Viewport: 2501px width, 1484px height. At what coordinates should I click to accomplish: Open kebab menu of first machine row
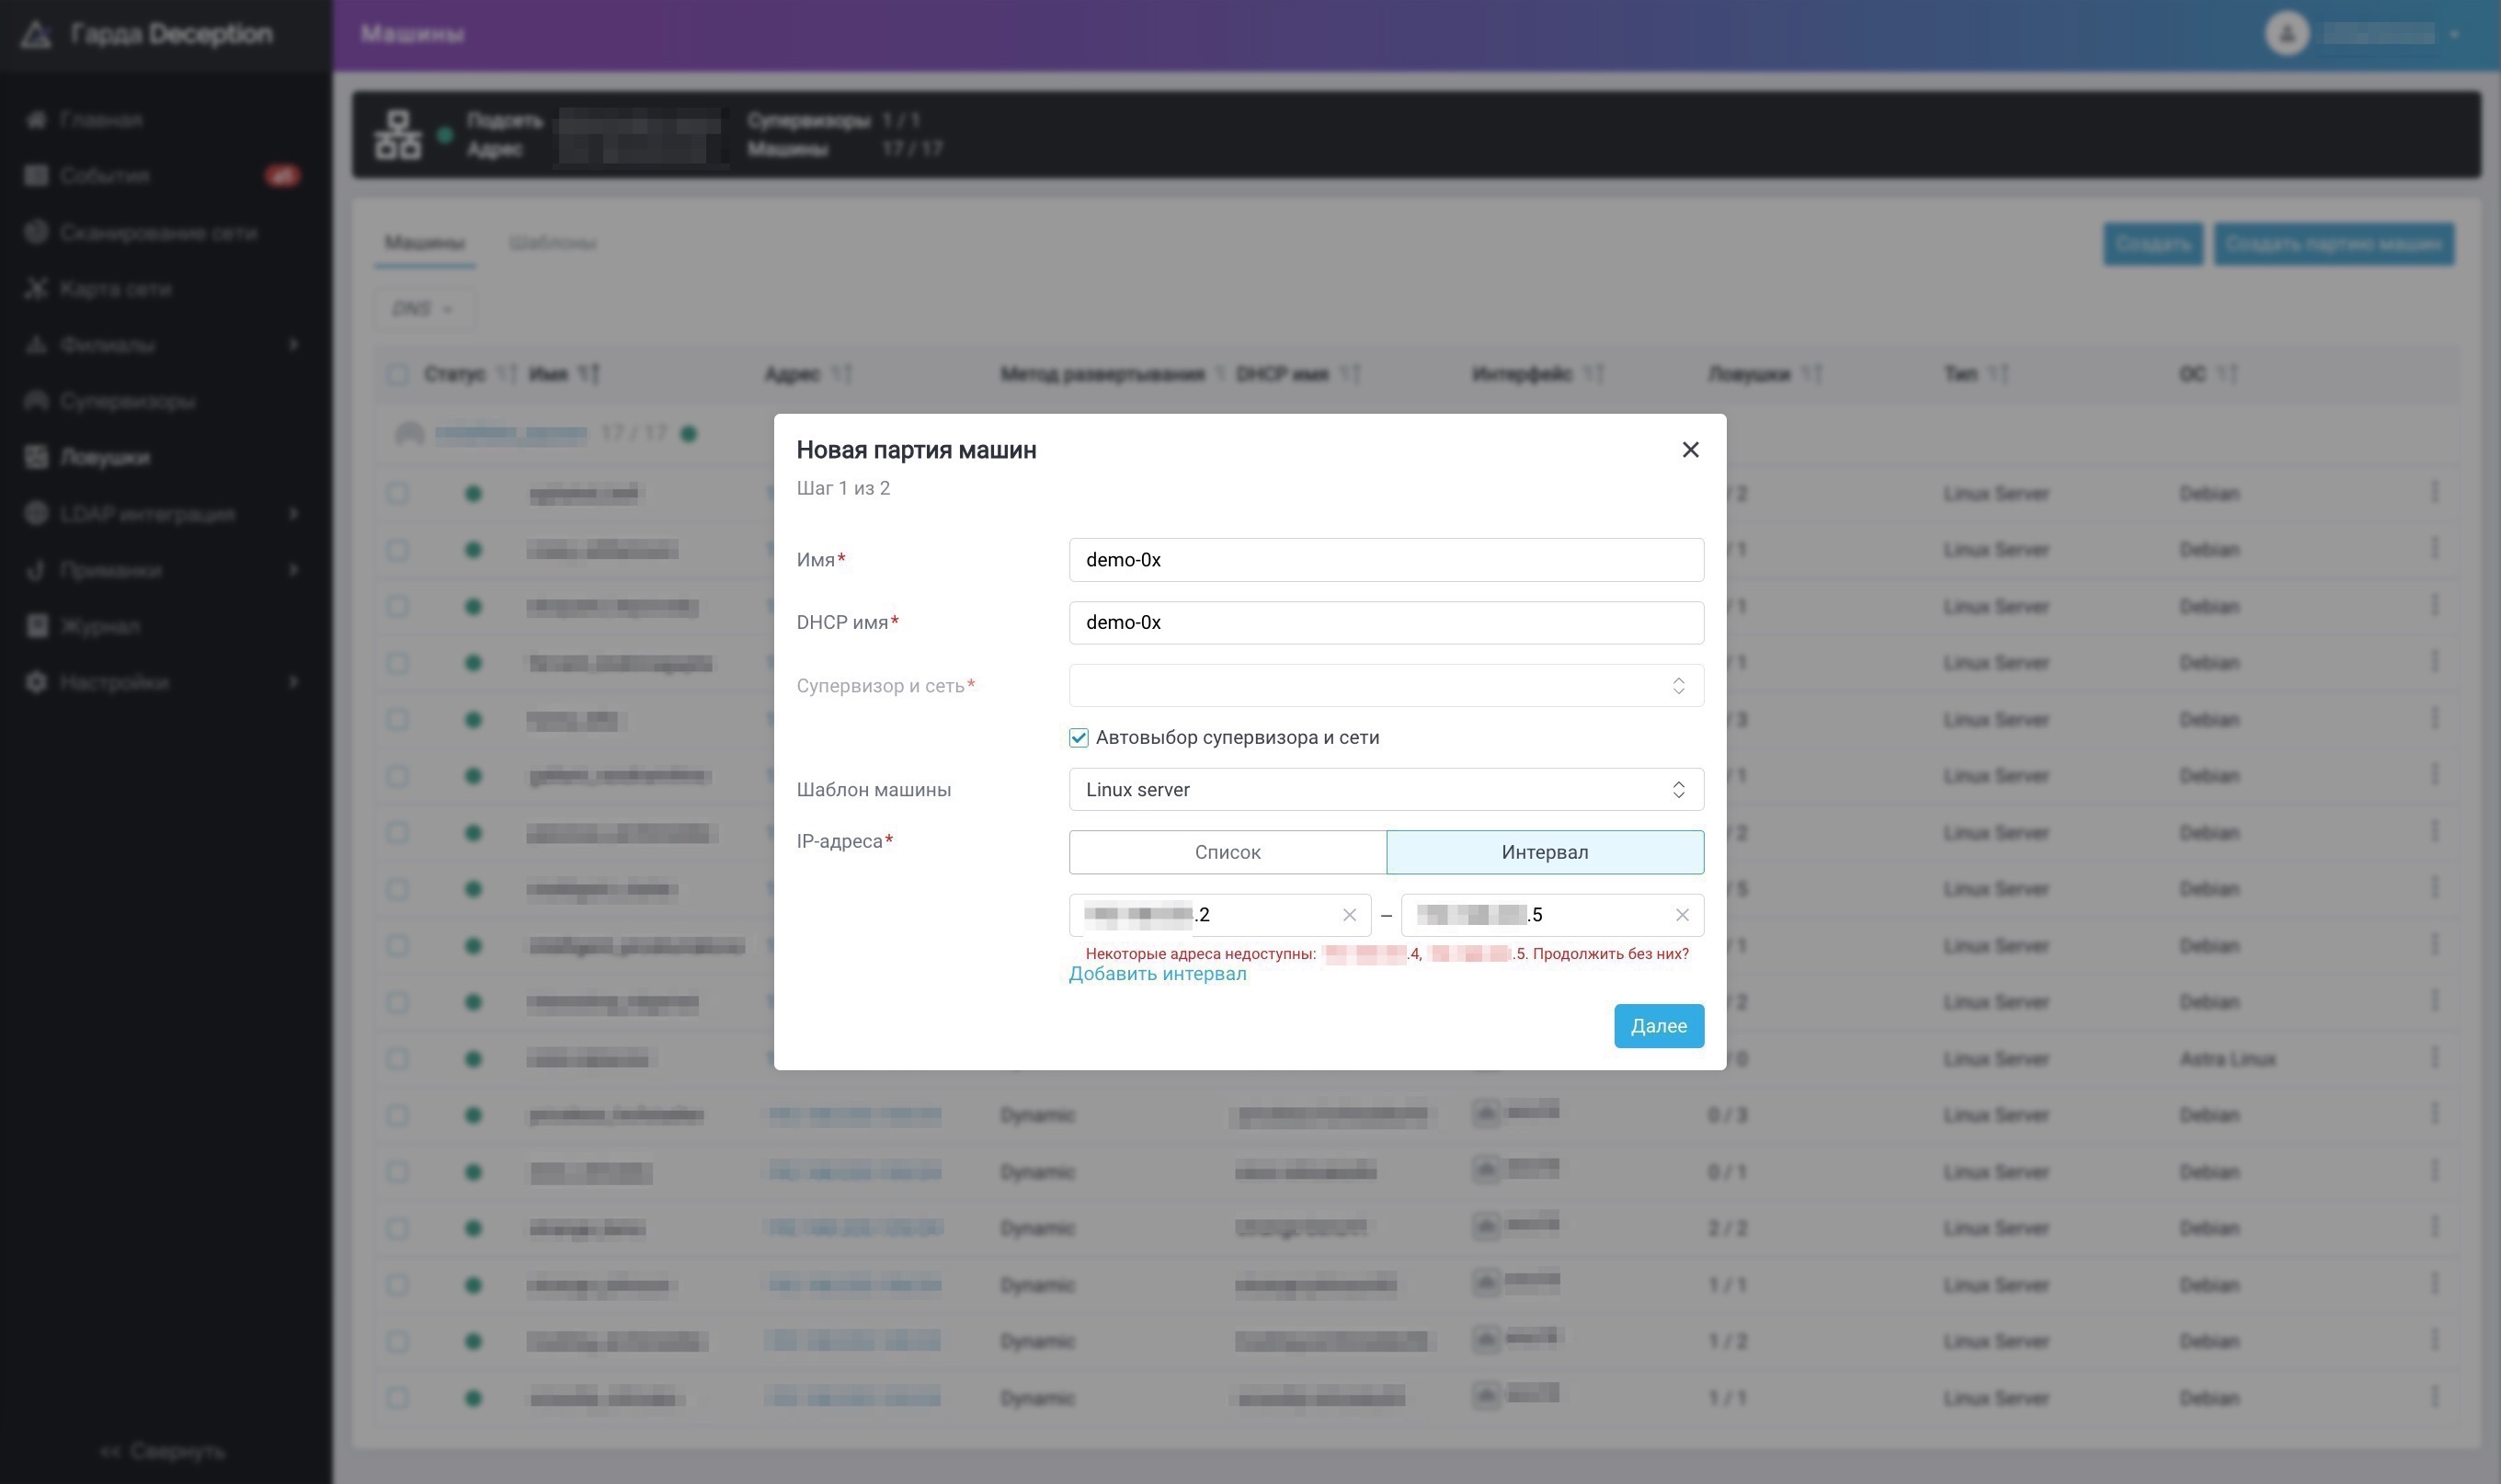(2434, 492)
